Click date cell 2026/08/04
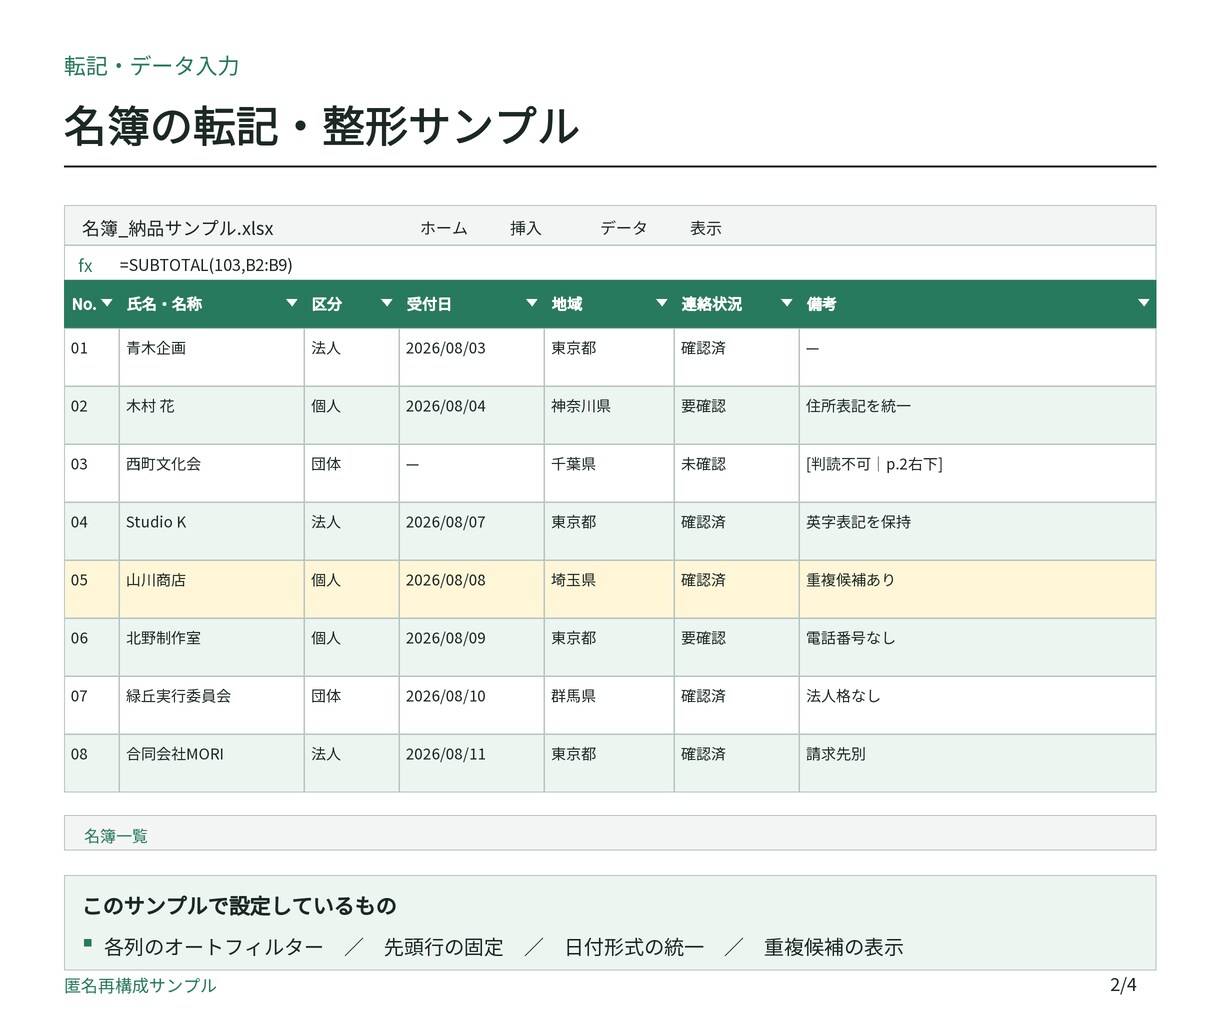 (x=472, y=415)
